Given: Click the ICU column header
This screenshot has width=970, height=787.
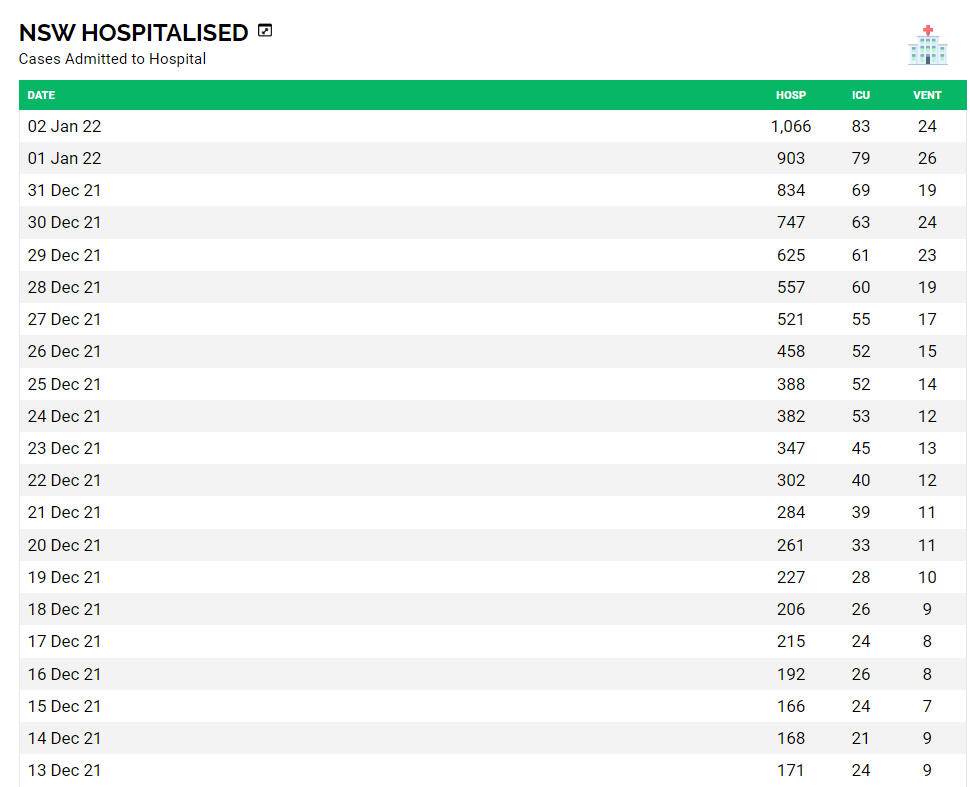Looking at the screenshot, I should click(861, 95).
